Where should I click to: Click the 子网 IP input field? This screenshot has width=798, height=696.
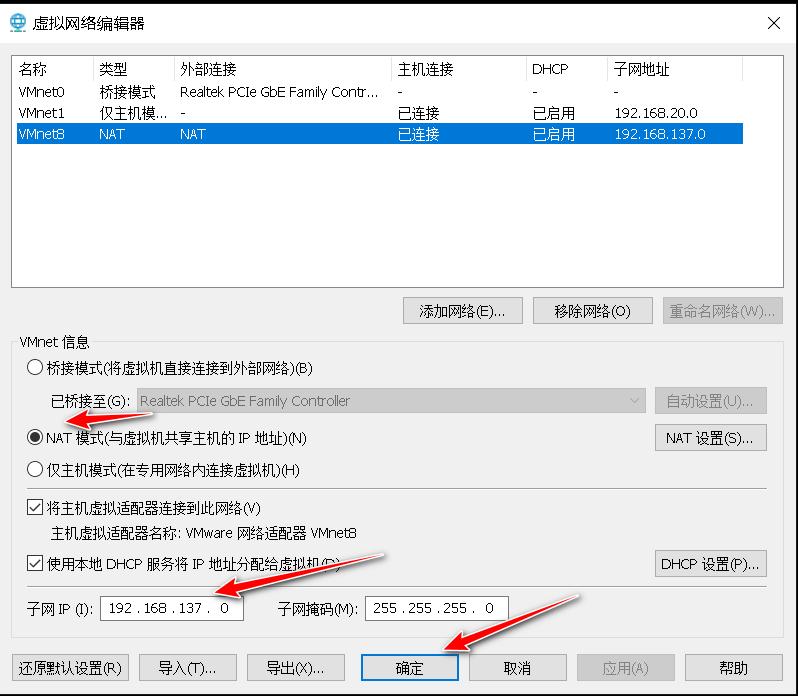172,608
